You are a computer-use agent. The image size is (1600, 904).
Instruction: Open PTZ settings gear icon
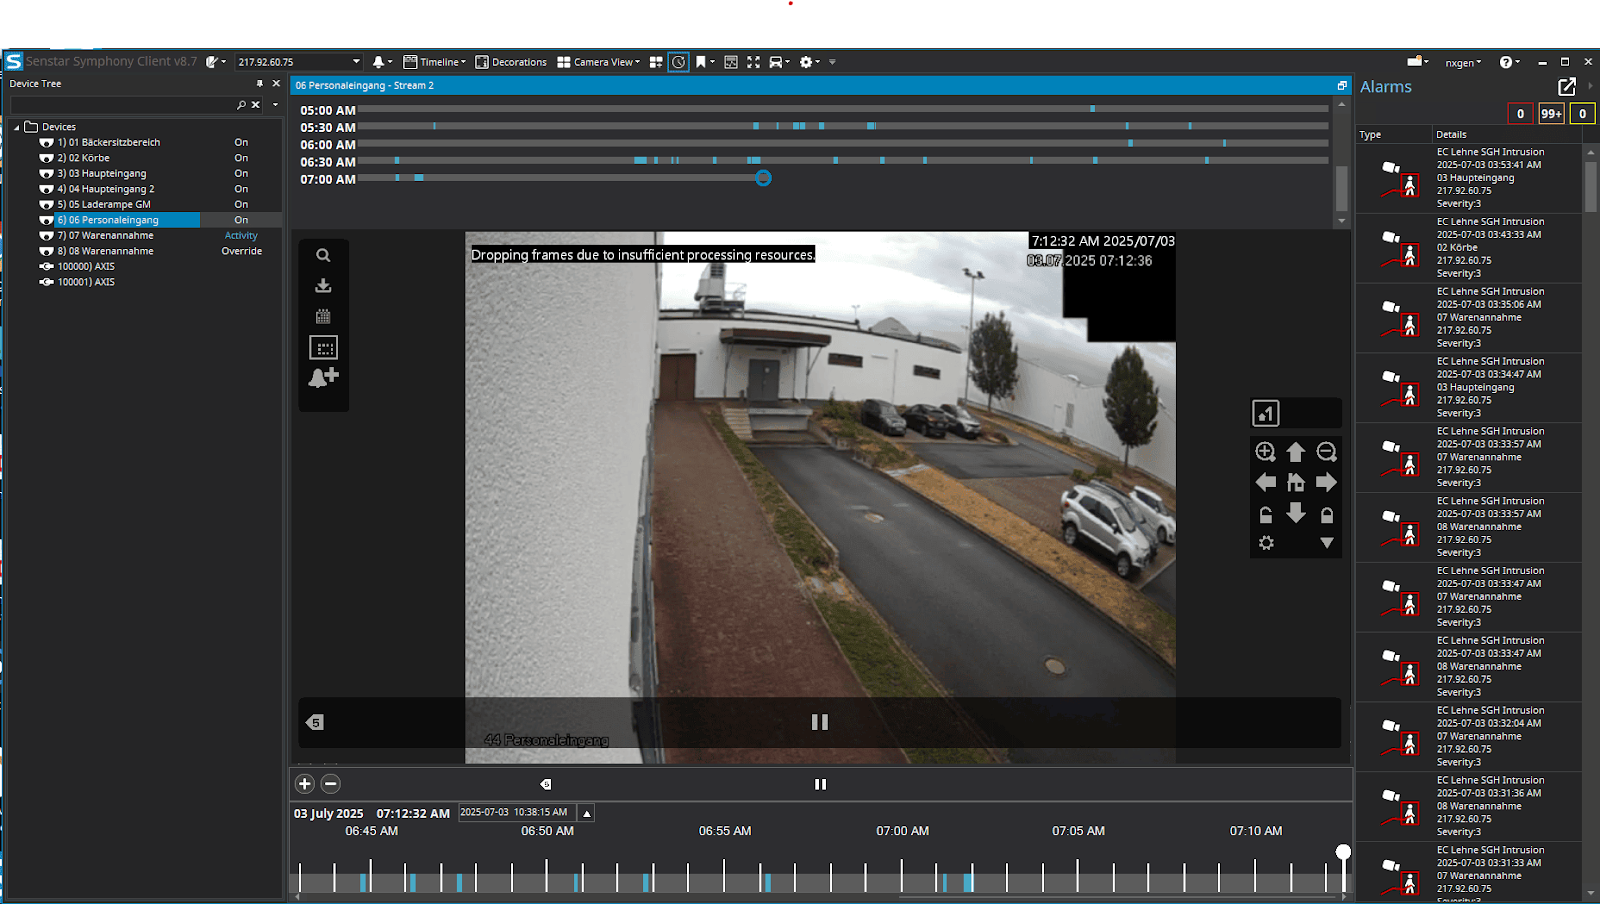pyautogui.click(x=1266, y=543)
